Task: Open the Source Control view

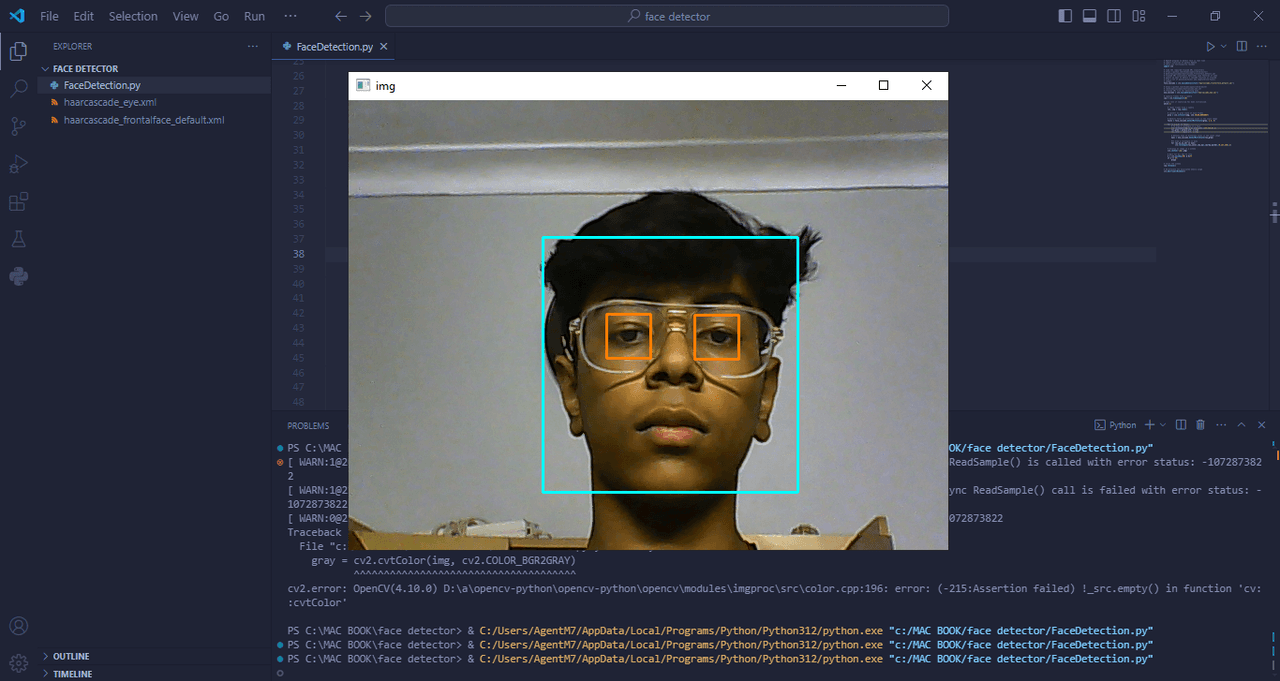Action: click(x=18, y=126)
